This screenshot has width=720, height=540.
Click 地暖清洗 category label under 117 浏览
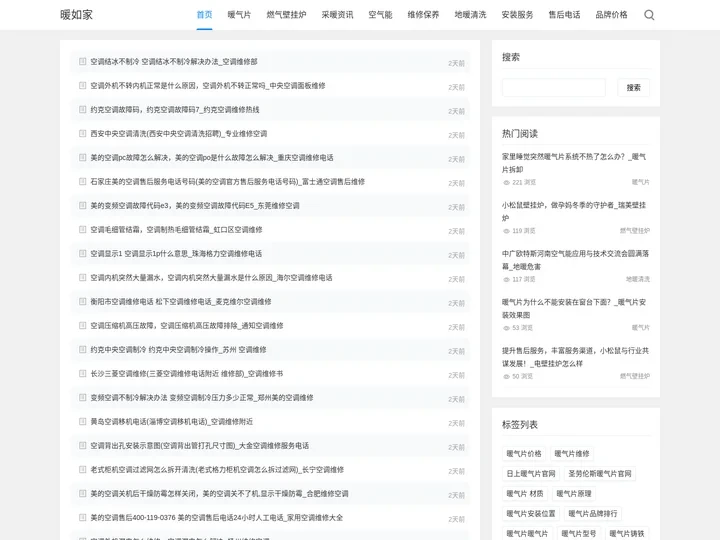(638, 279)
